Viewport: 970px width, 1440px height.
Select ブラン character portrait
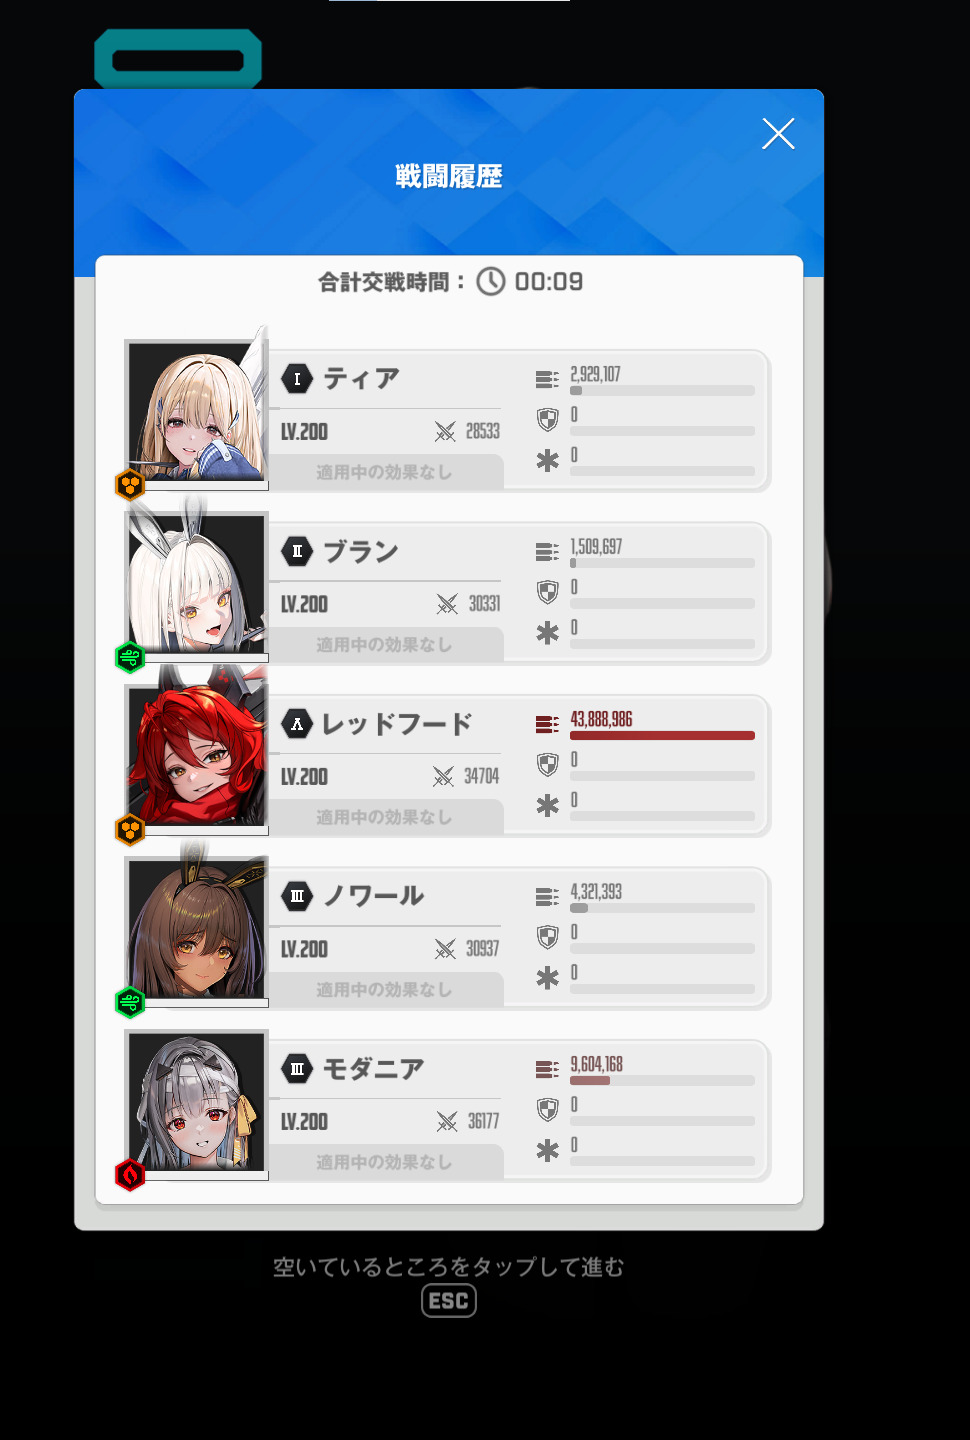(x=197, y=585)
